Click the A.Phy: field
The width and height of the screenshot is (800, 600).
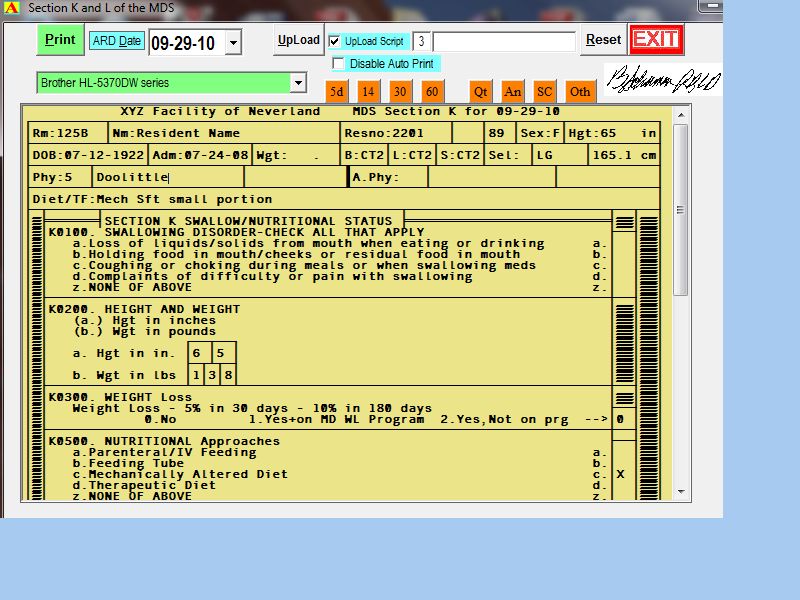point(388,177)
